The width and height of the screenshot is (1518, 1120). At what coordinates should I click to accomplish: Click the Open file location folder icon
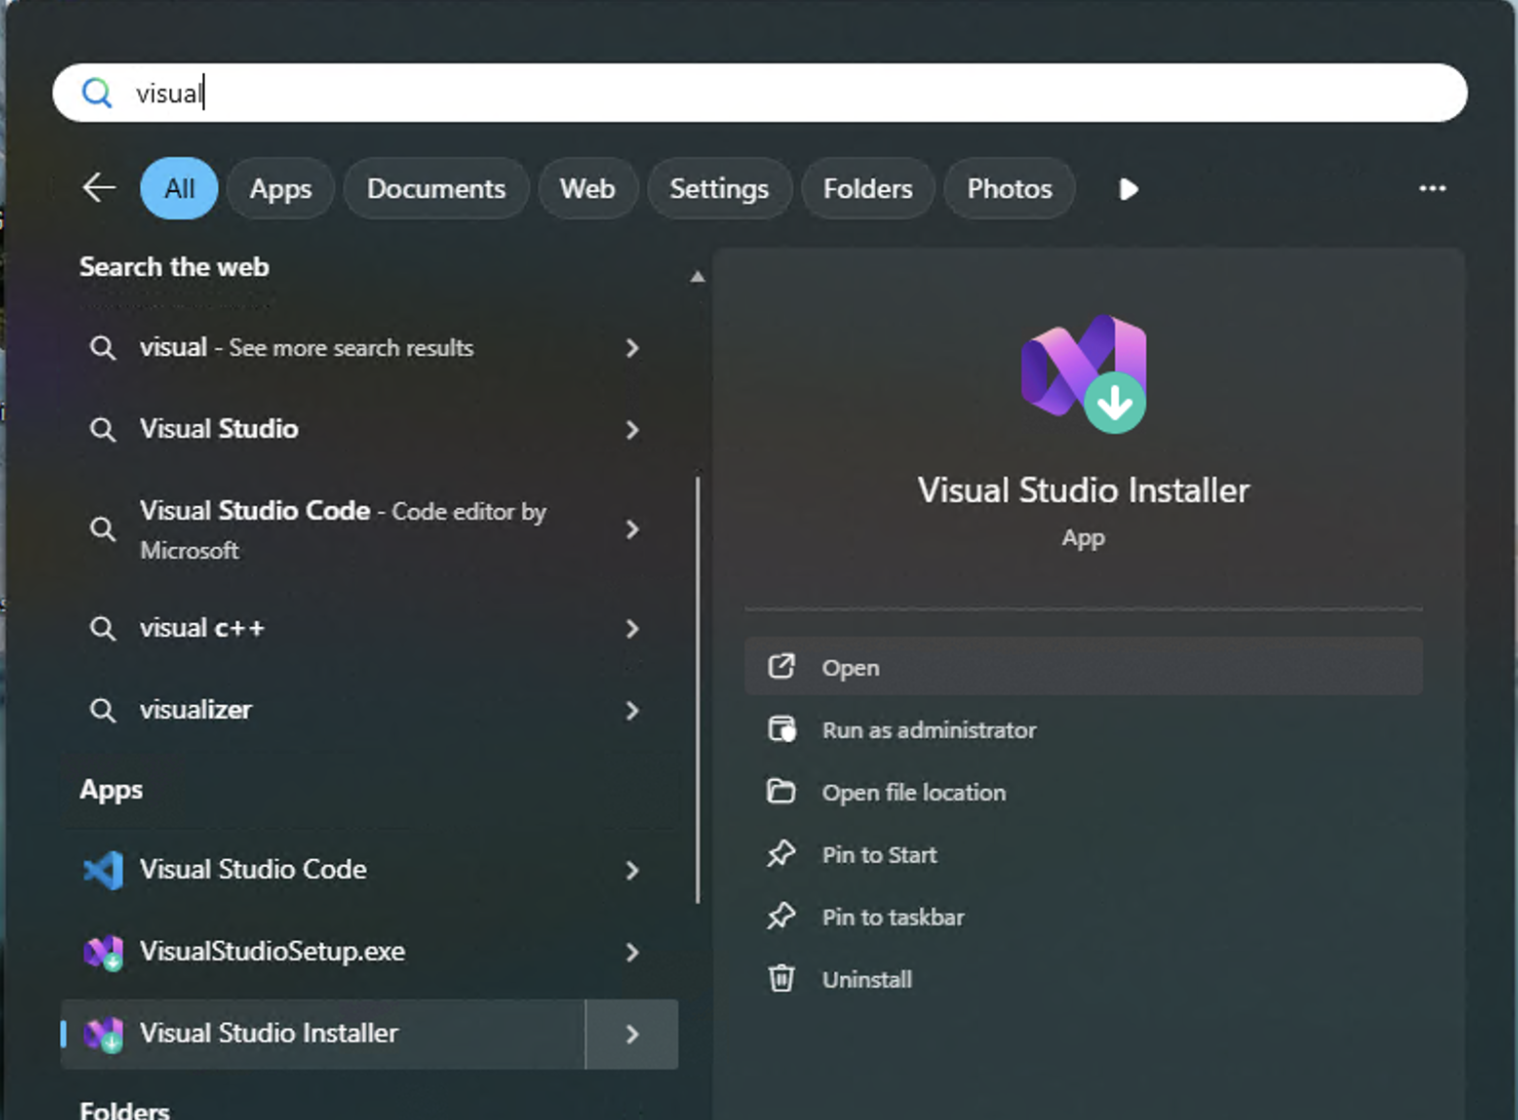[x=782, y=791]
